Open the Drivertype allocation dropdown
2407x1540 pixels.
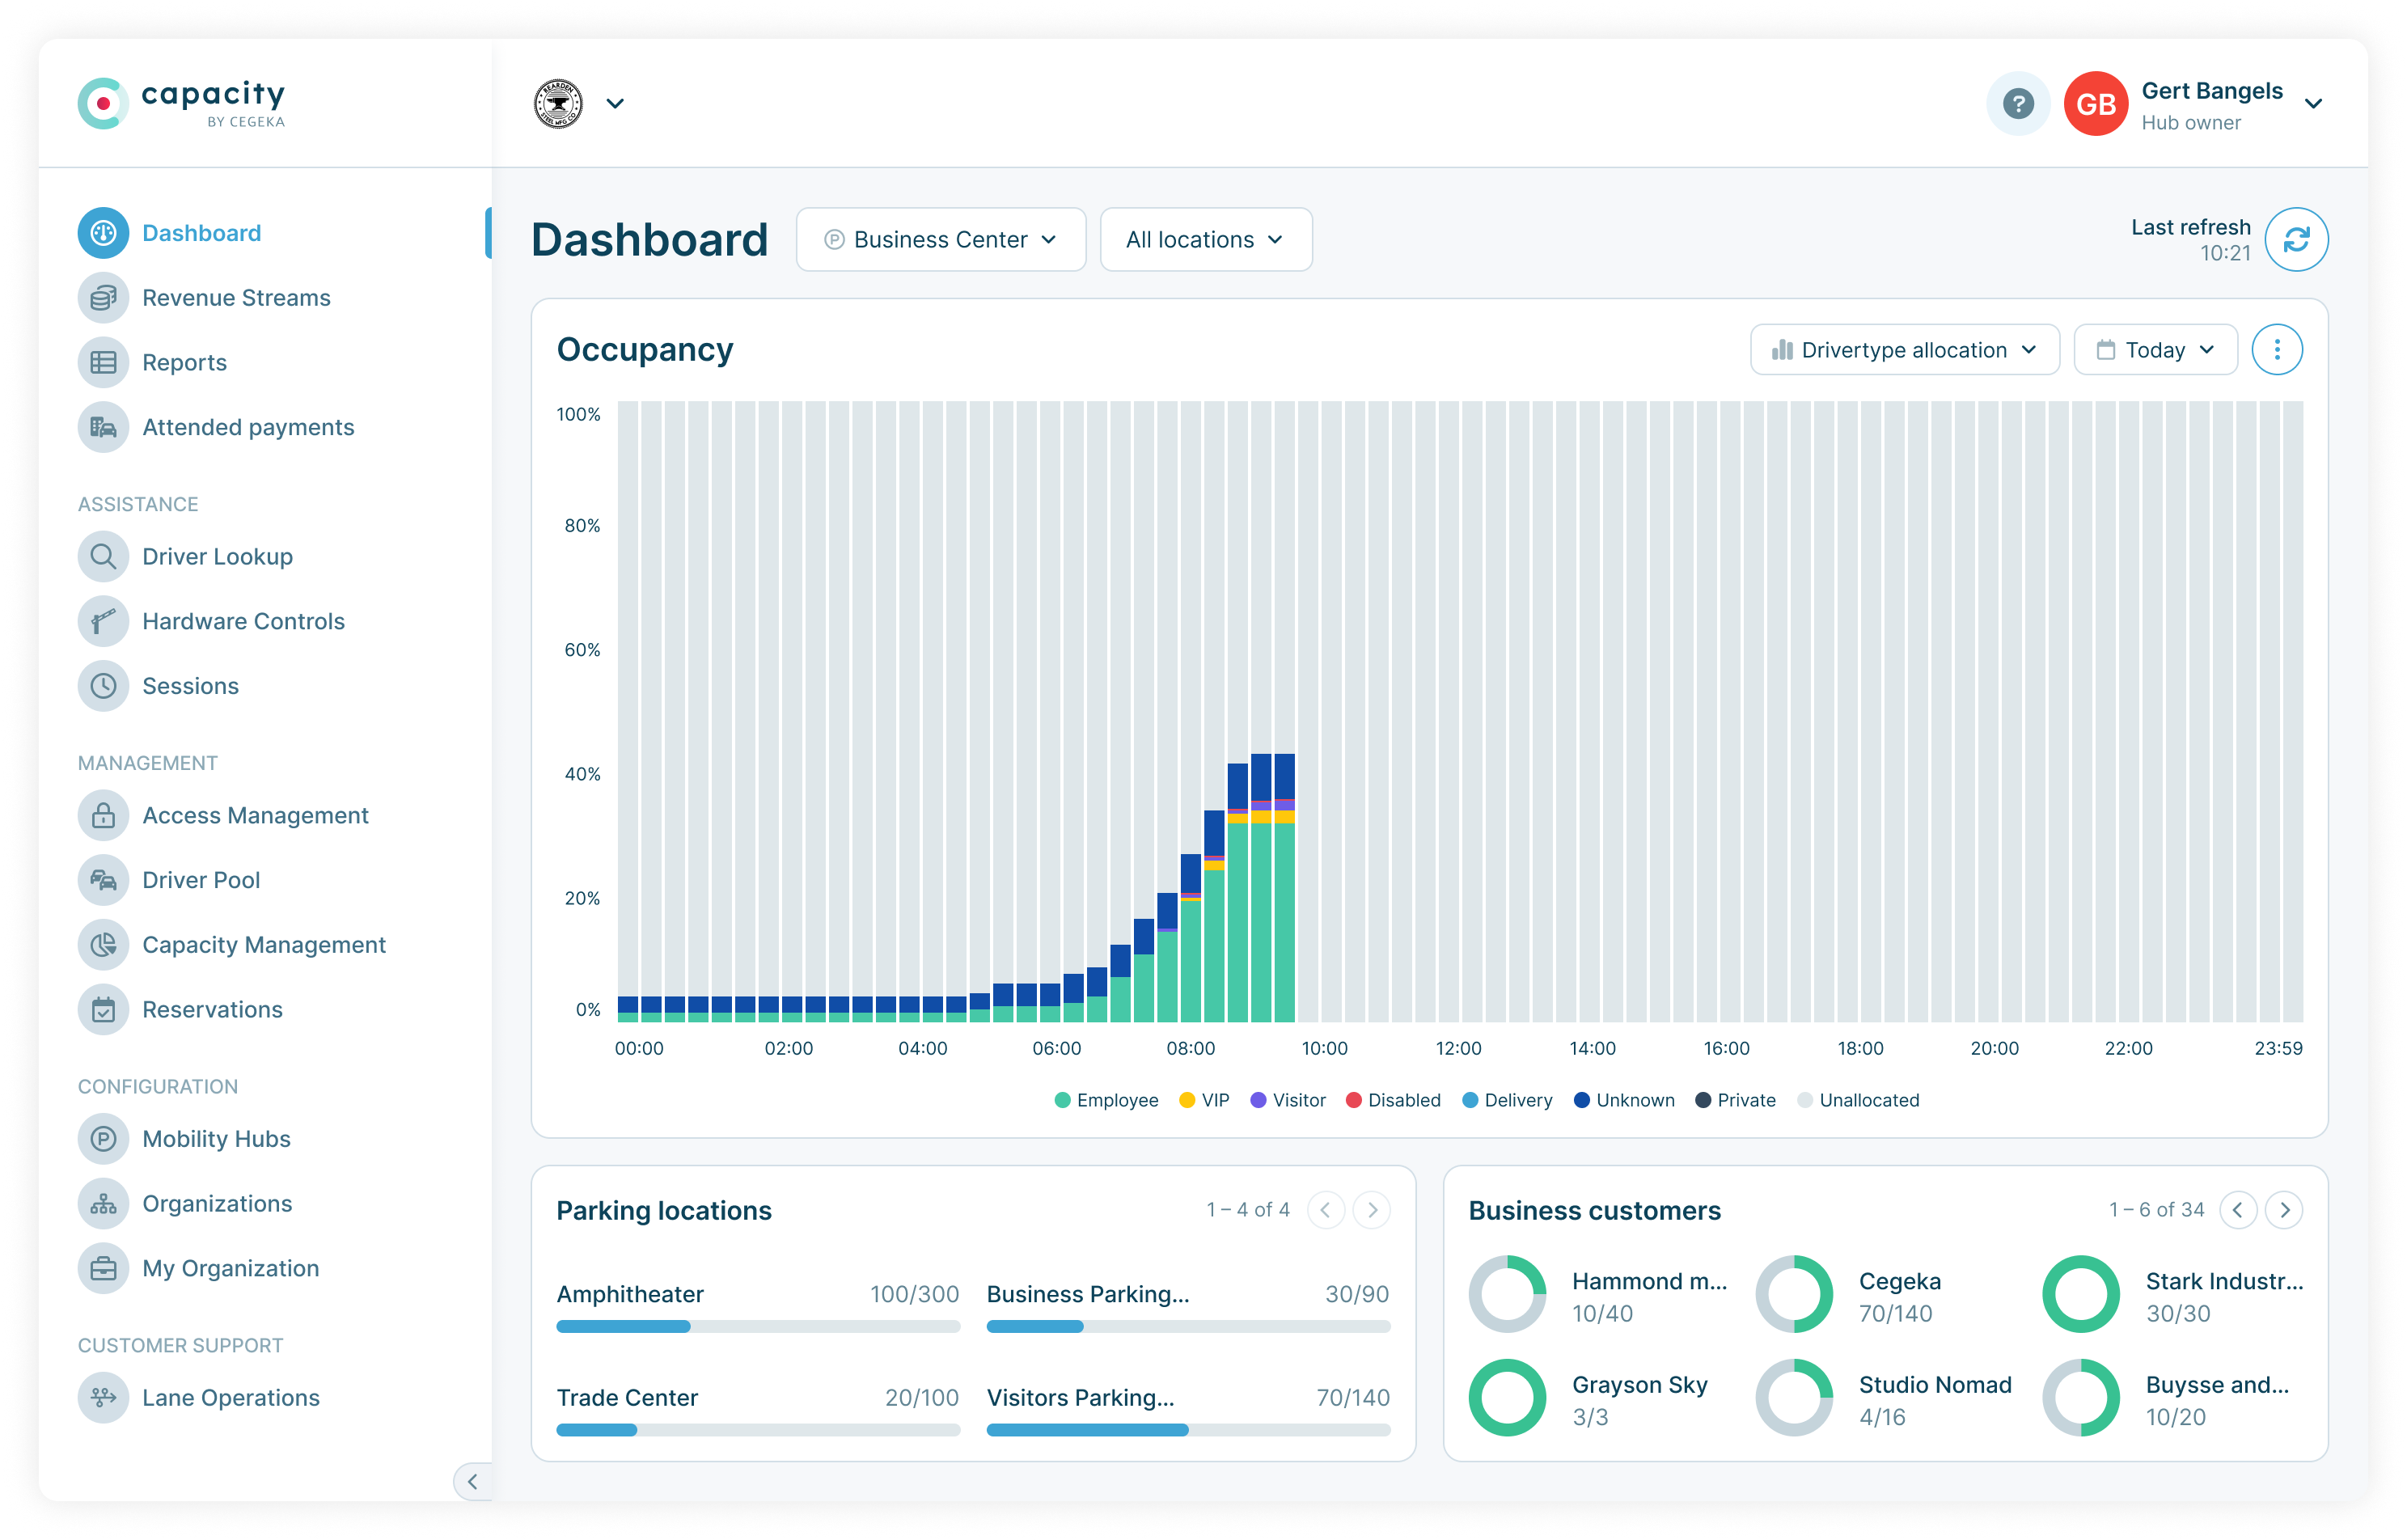point(1903,350)
